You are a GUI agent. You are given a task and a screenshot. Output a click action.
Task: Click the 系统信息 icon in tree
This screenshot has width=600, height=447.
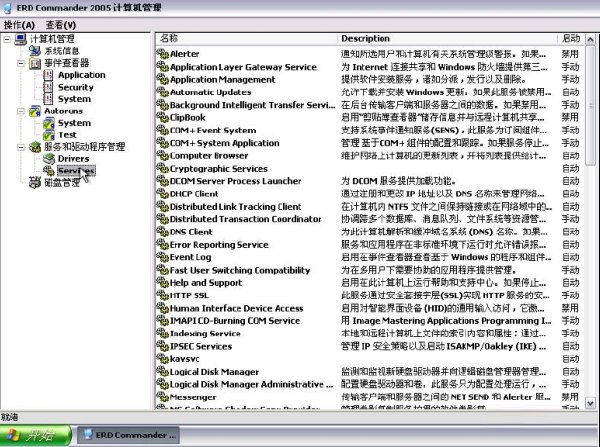tap(35, 51)
